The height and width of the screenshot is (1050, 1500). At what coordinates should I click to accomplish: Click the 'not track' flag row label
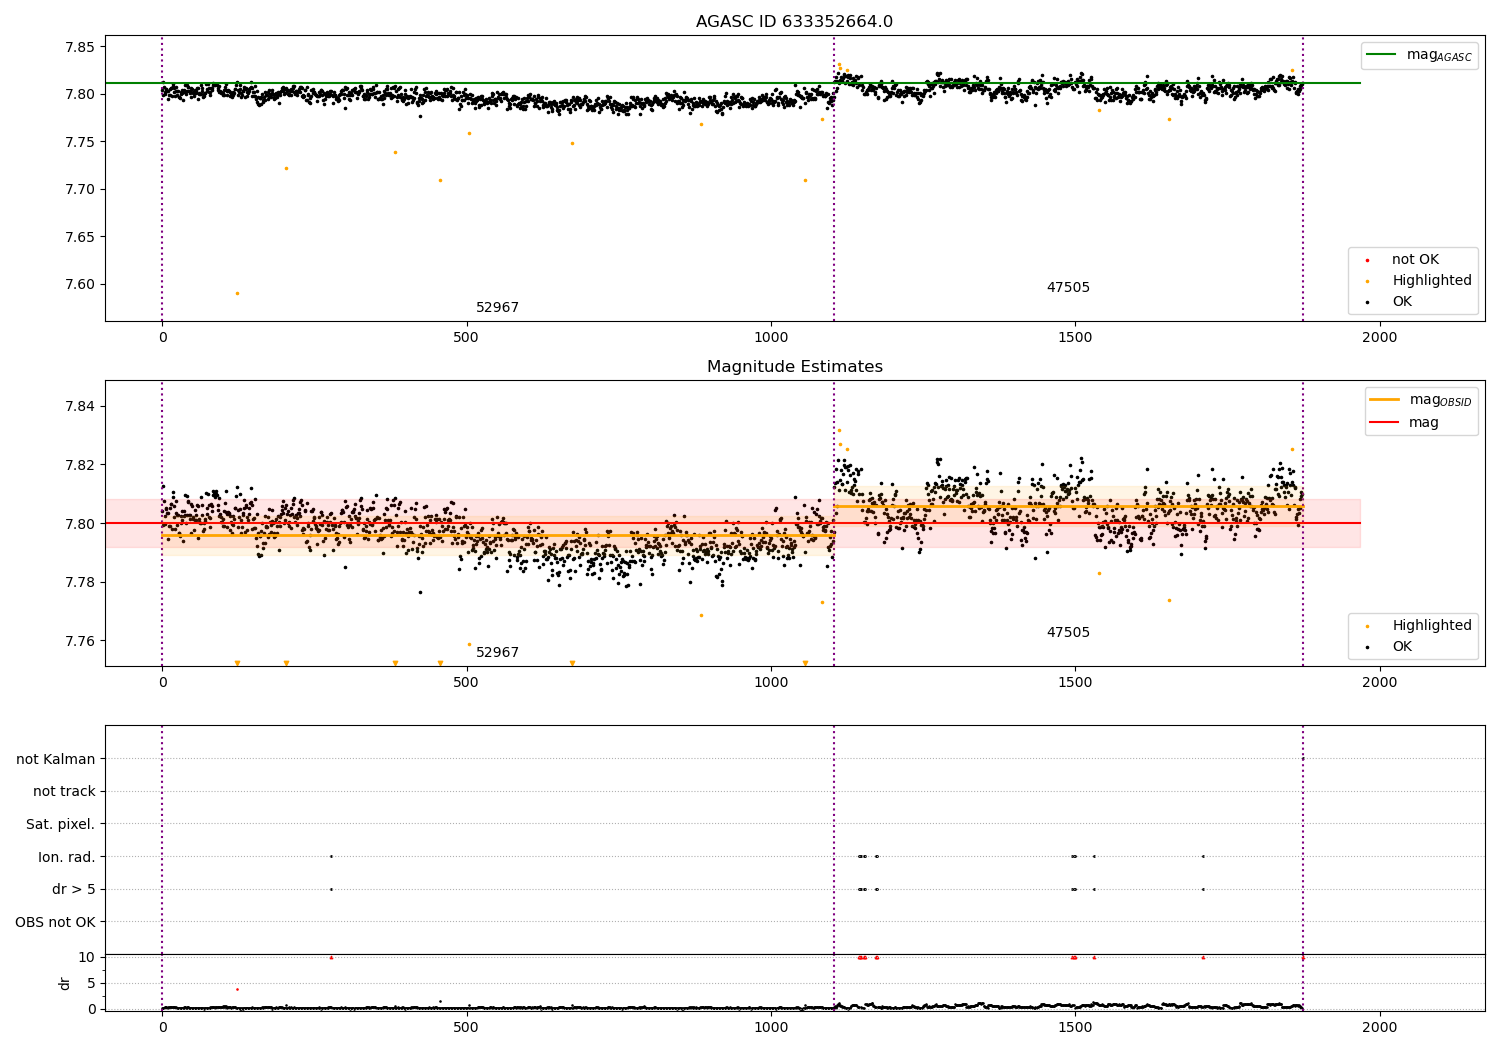pyautogui.click(x=64, y=791)
